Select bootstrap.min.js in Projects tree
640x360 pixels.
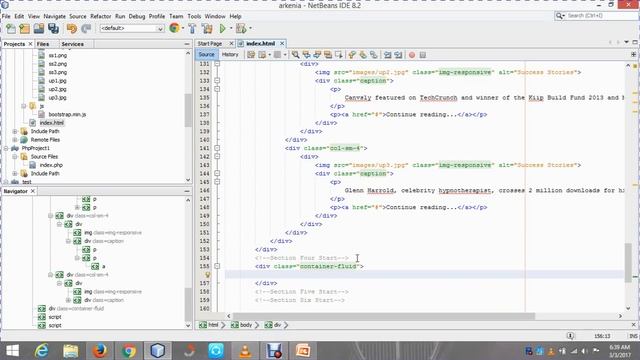click(67, 114)
